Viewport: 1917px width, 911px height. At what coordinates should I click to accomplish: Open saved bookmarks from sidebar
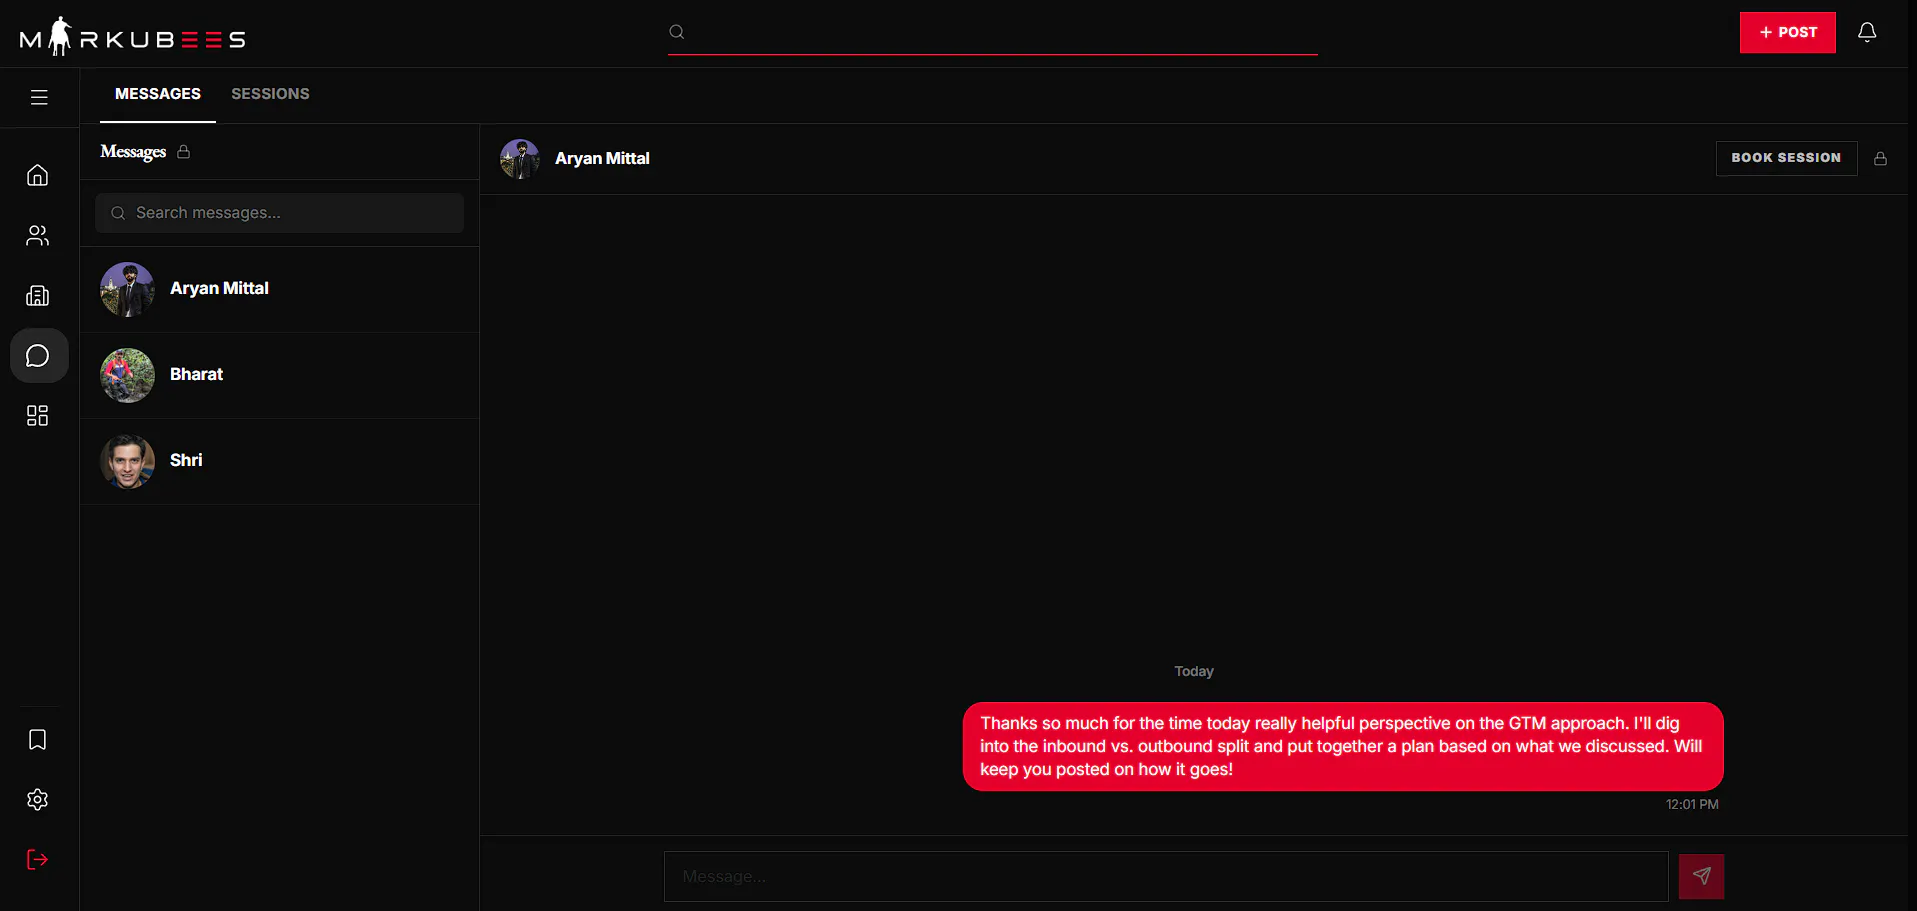pyautogui.click(x=38, y=739)
